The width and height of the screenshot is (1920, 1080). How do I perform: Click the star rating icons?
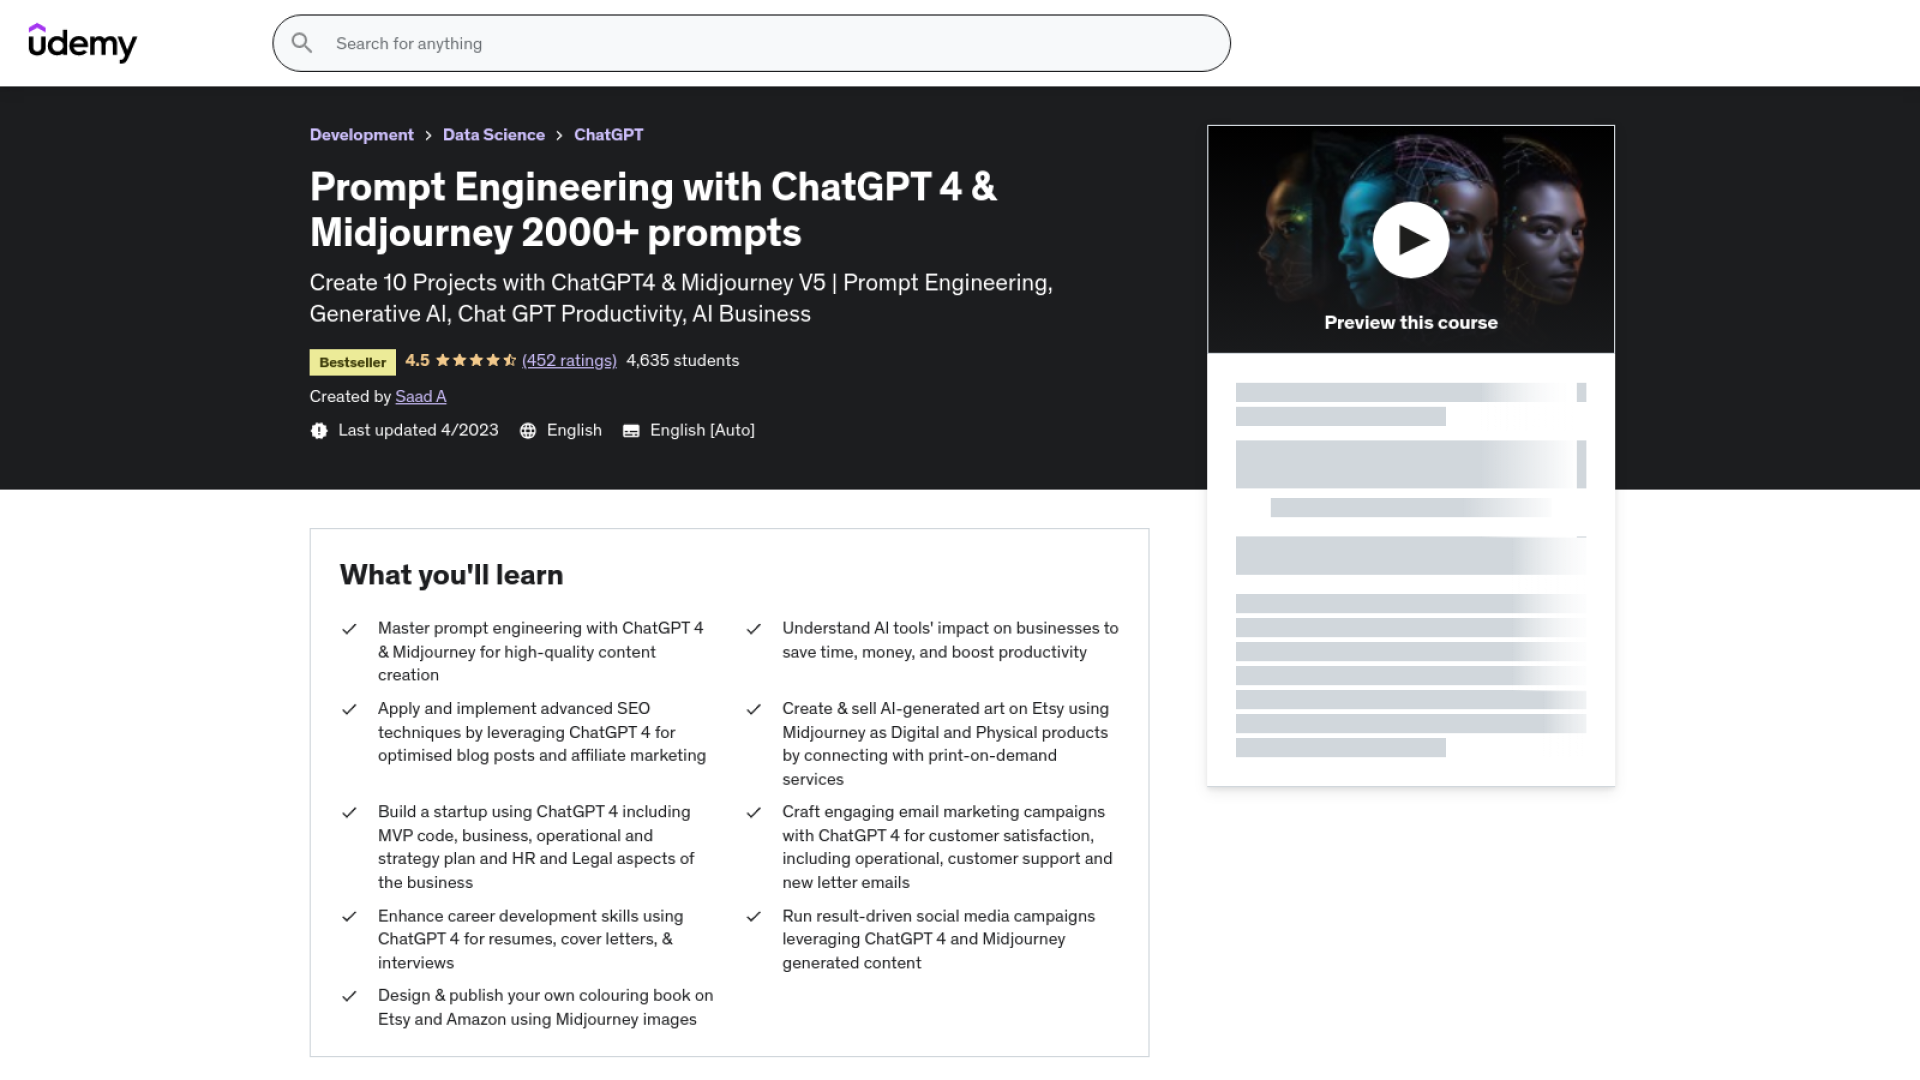click(476, 361)
